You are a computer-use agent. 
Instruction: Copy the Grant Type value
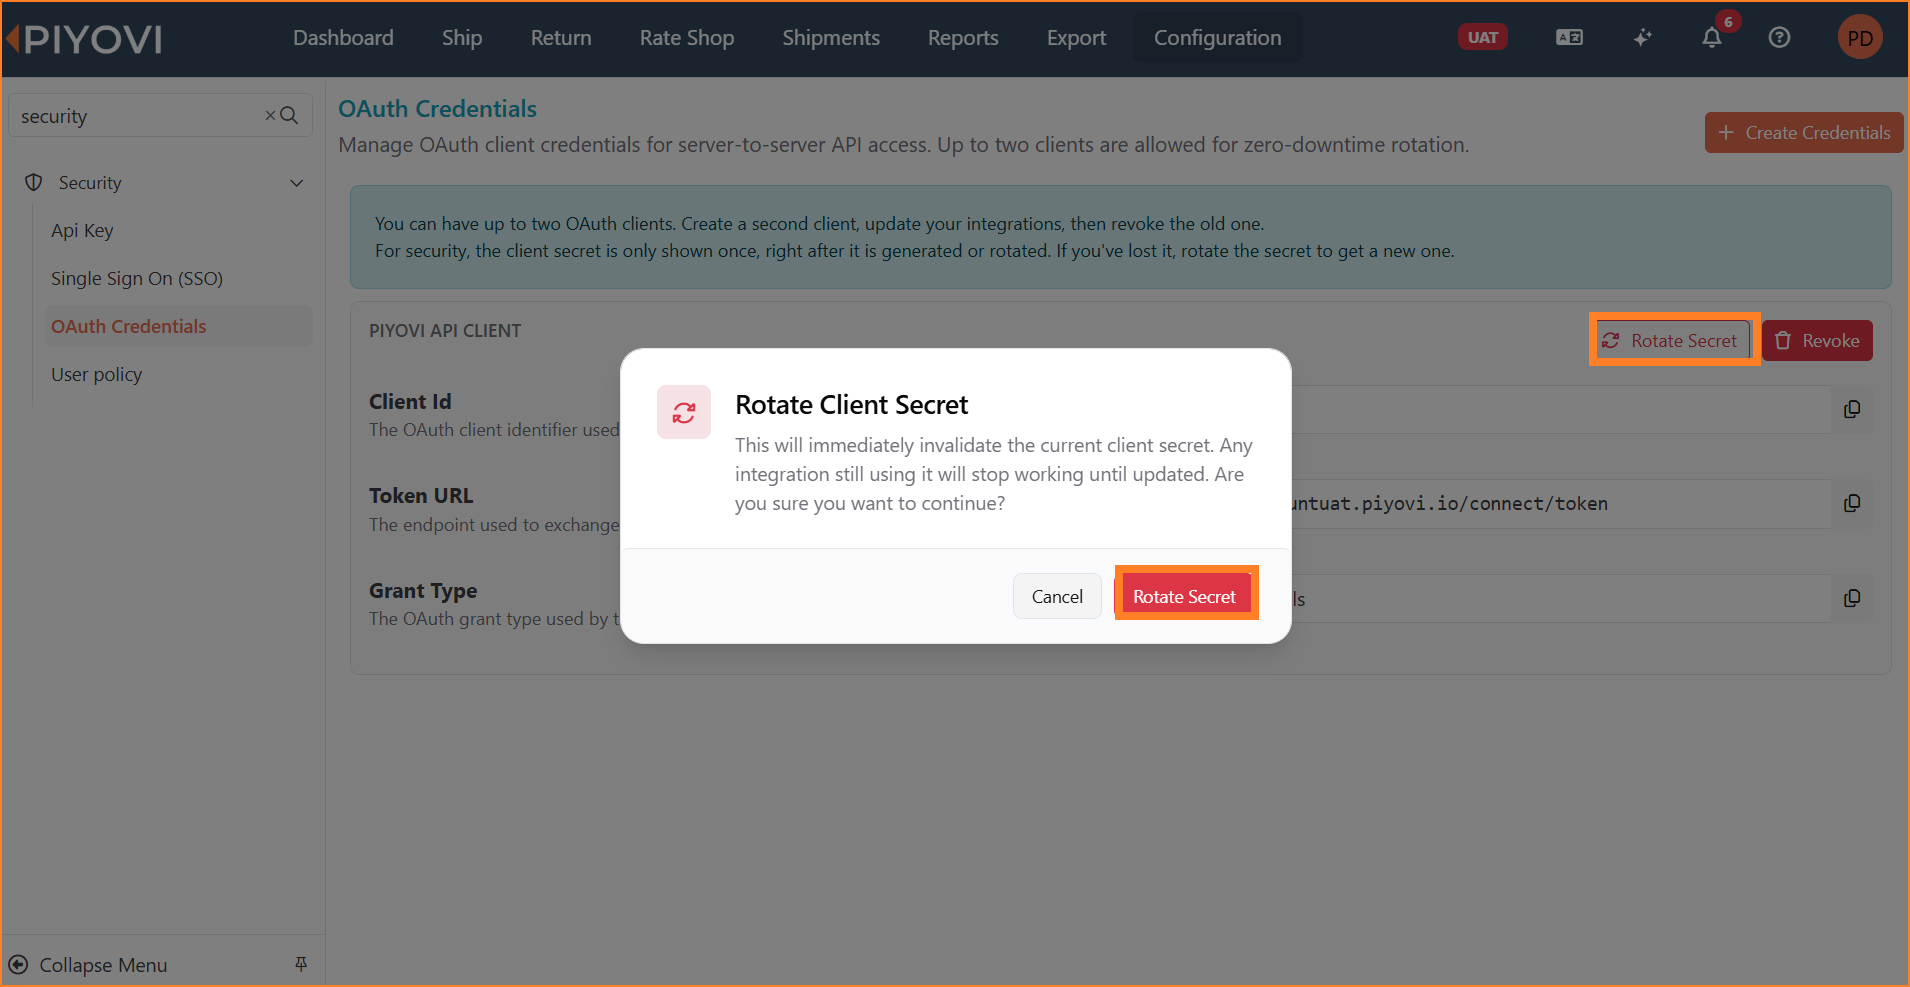[1852, 598]
